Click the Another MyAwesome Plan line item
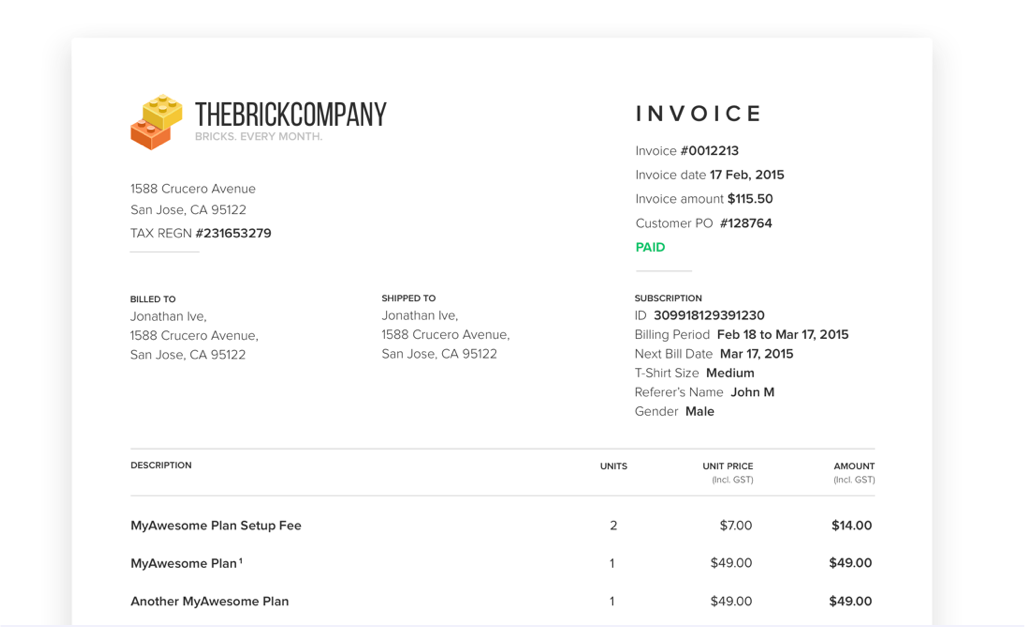 coord(210,601)
